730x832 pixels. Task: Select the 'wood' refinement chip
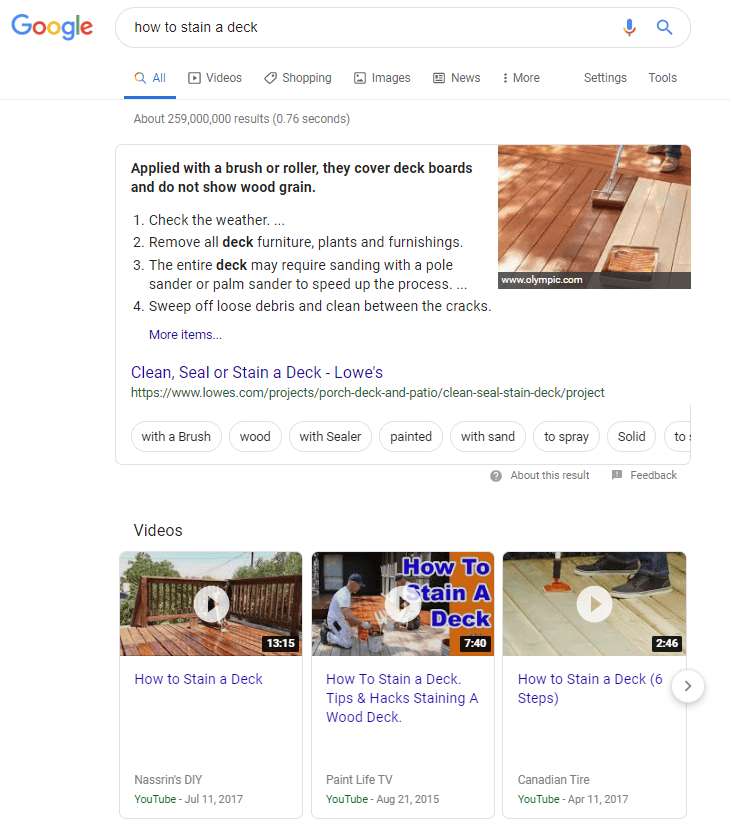click(255, 437)
